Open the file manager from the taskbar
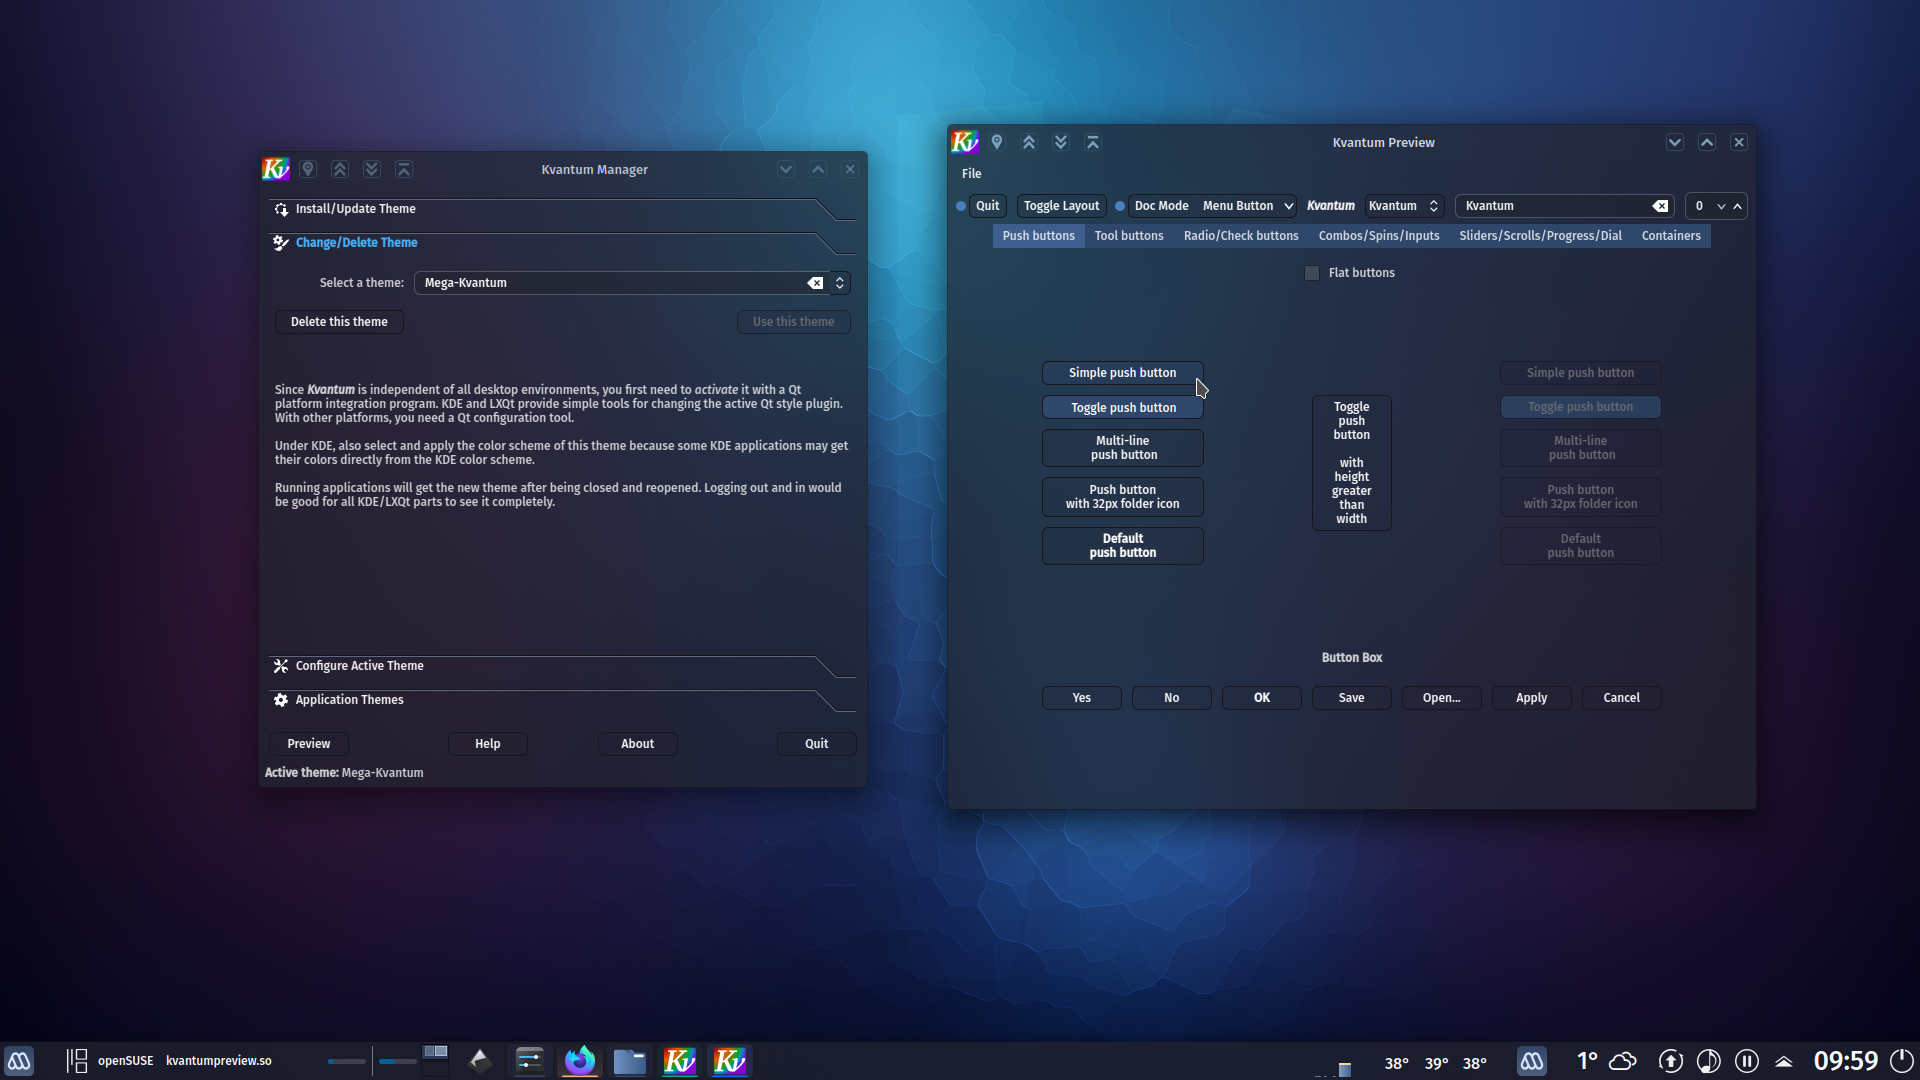This screenshot has height=1080, width=1920. (630, 1060)
